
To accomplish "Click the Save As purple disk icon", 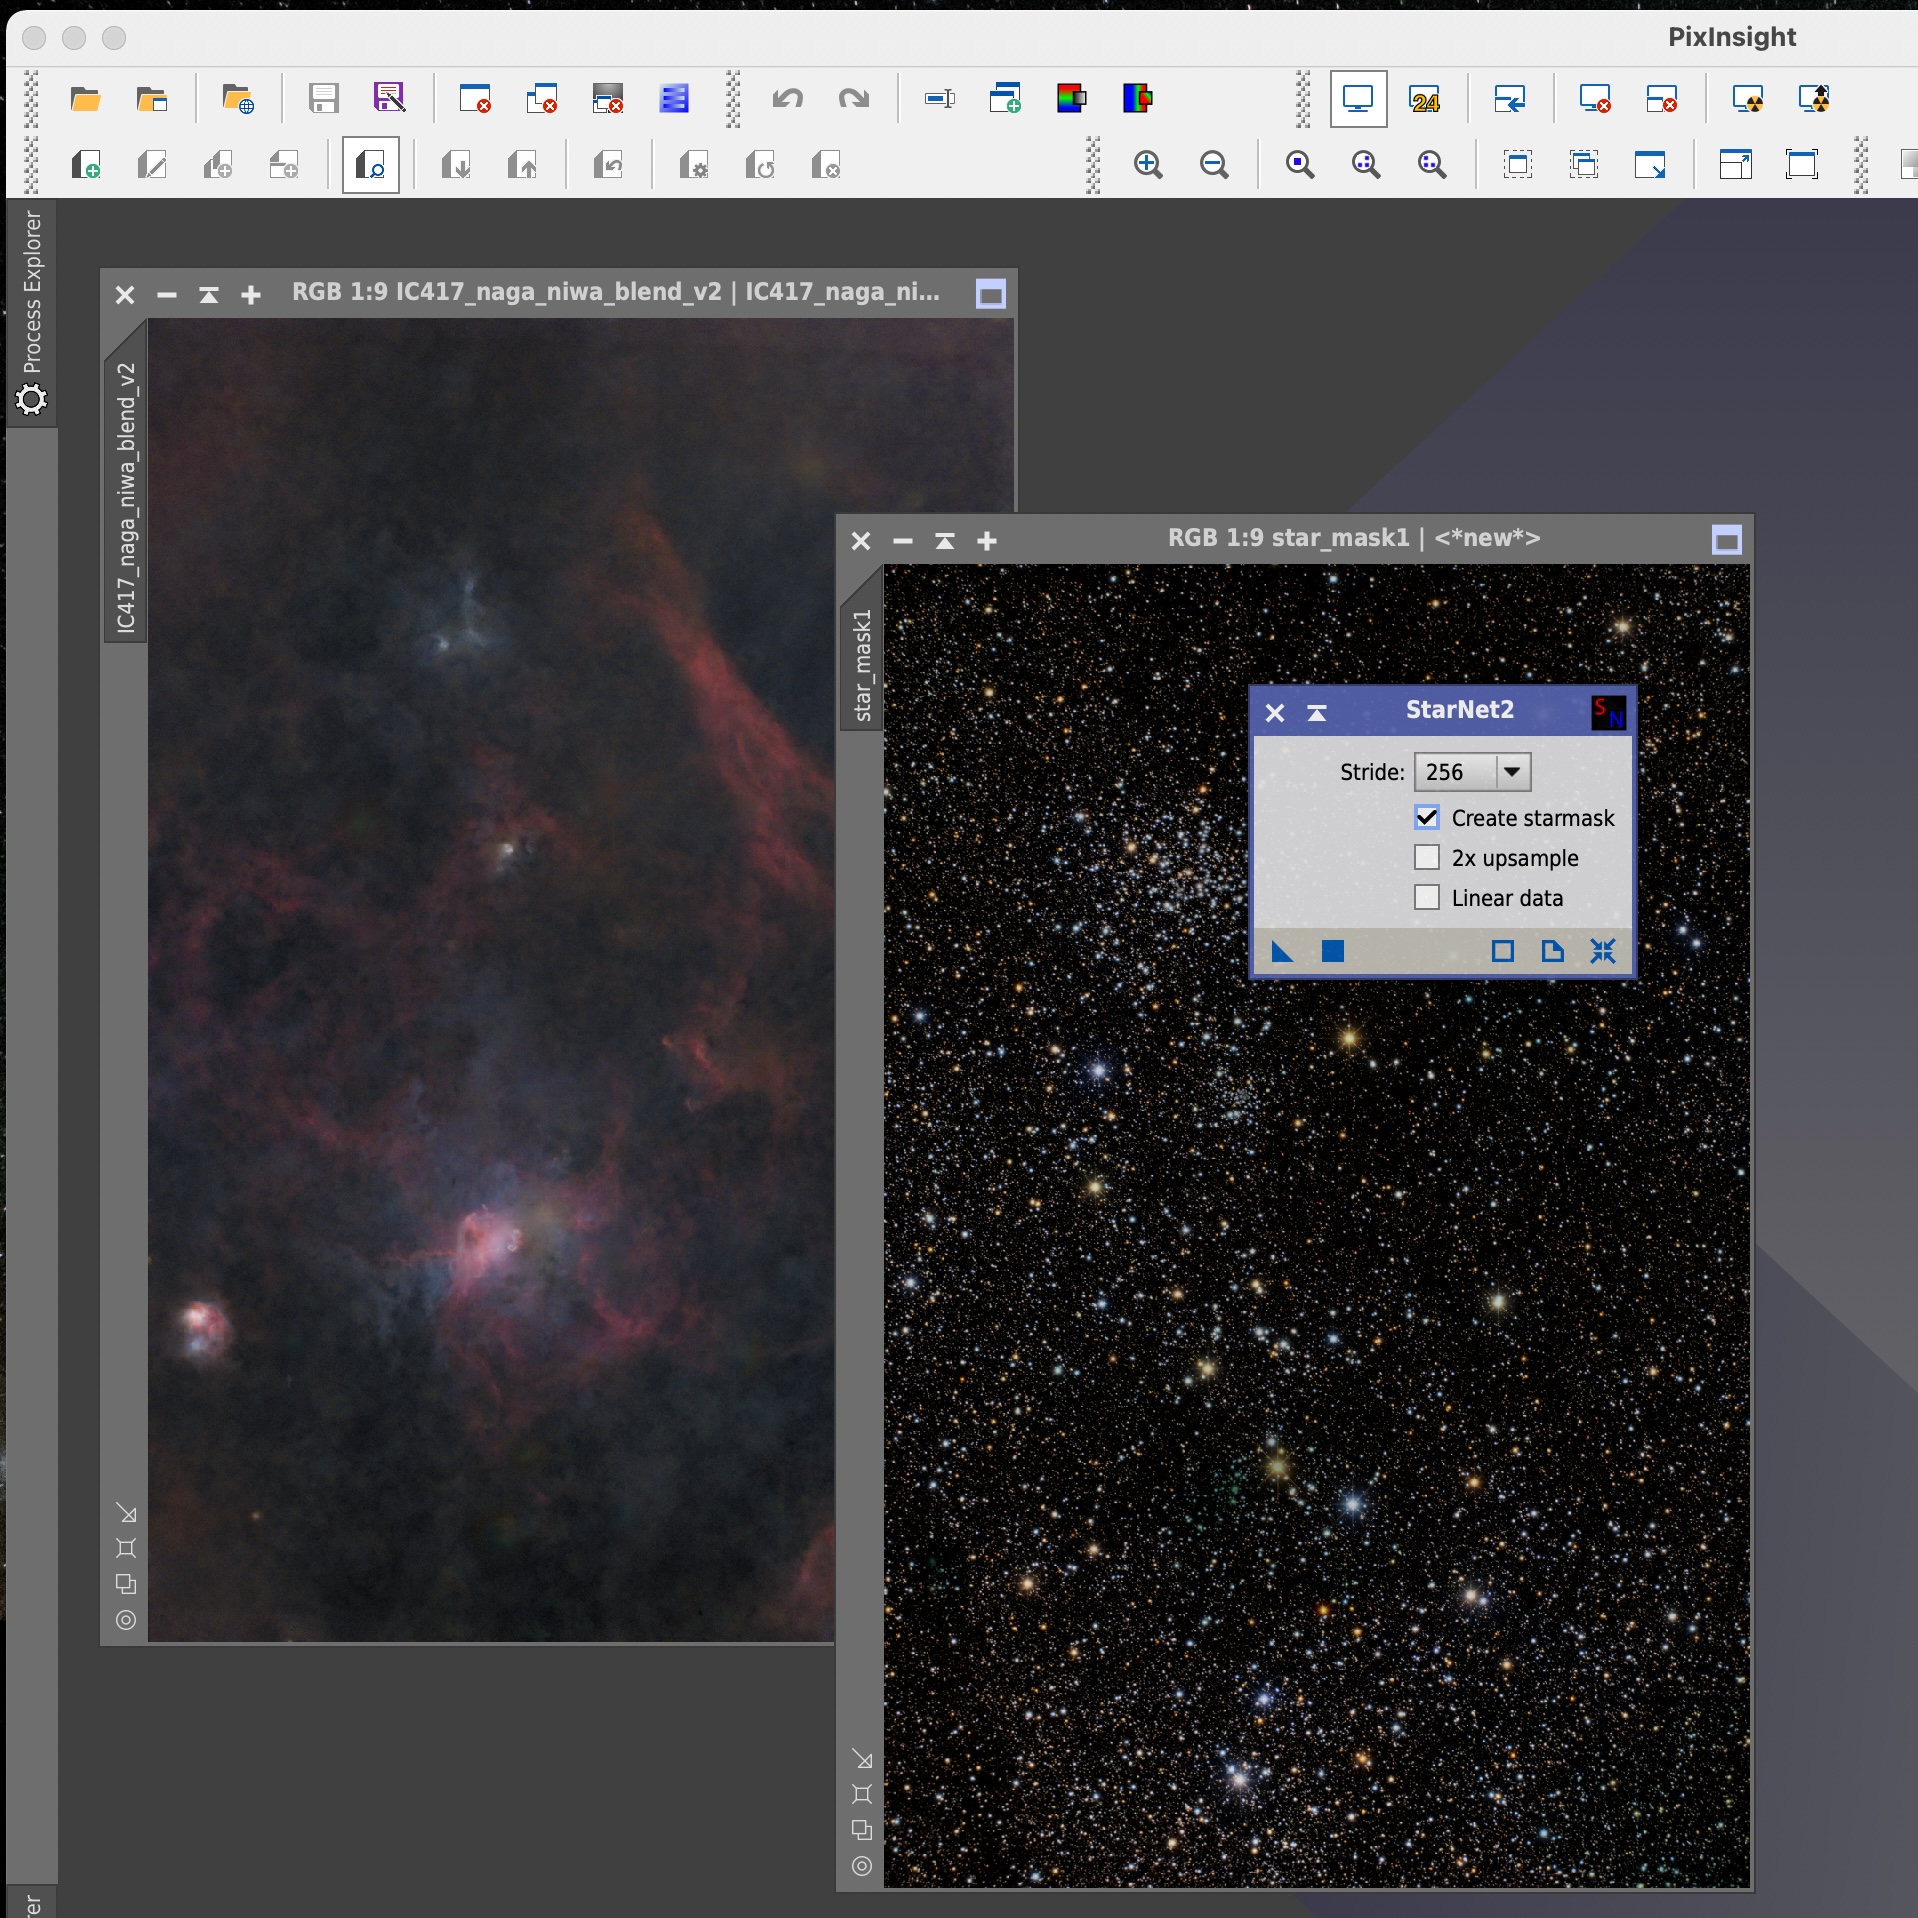I will tap(389, 99).
